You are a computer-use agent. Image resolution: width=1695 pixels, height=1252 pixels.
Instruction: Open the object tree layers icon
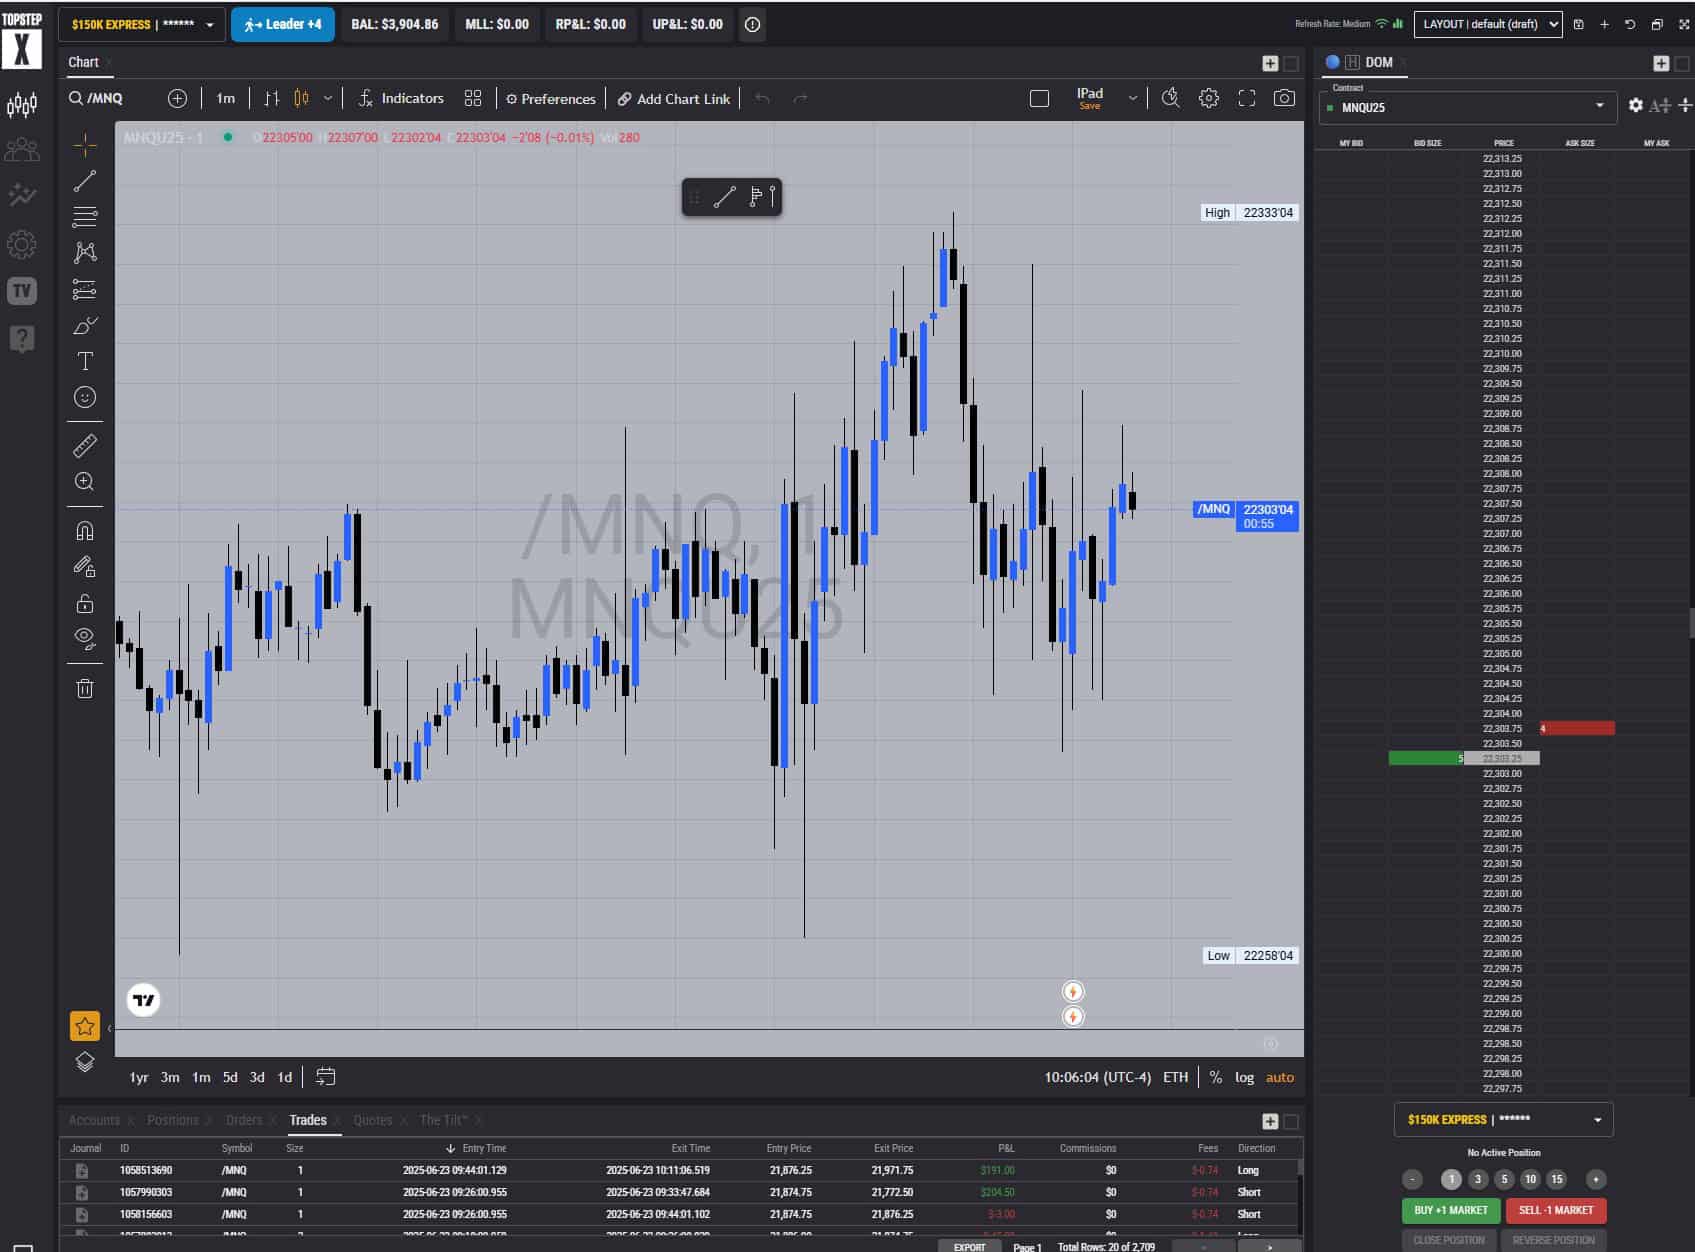point(85,1062)
